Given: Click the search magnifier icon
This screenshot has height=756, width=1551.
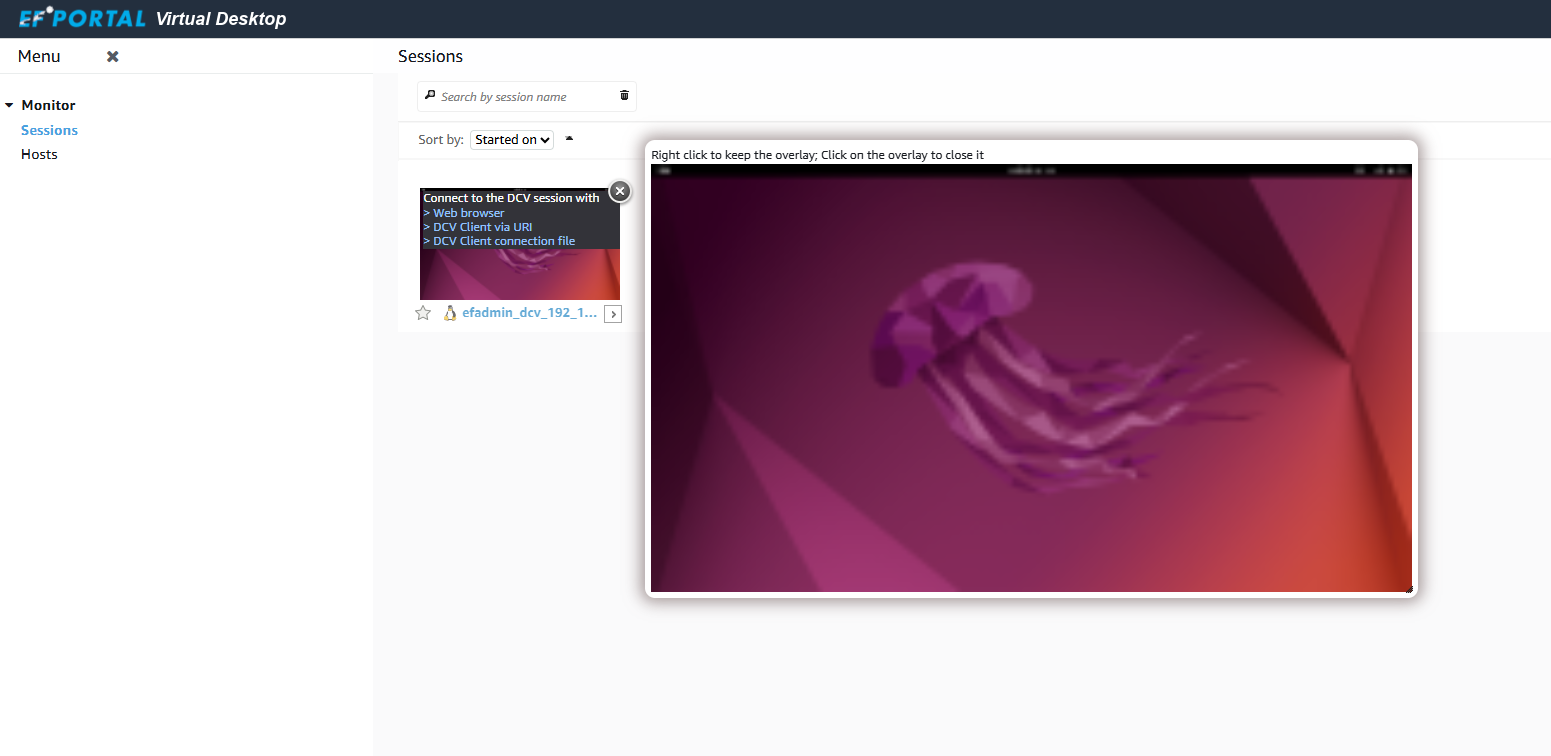Looking at the screenshot, I should click(430, 96).
